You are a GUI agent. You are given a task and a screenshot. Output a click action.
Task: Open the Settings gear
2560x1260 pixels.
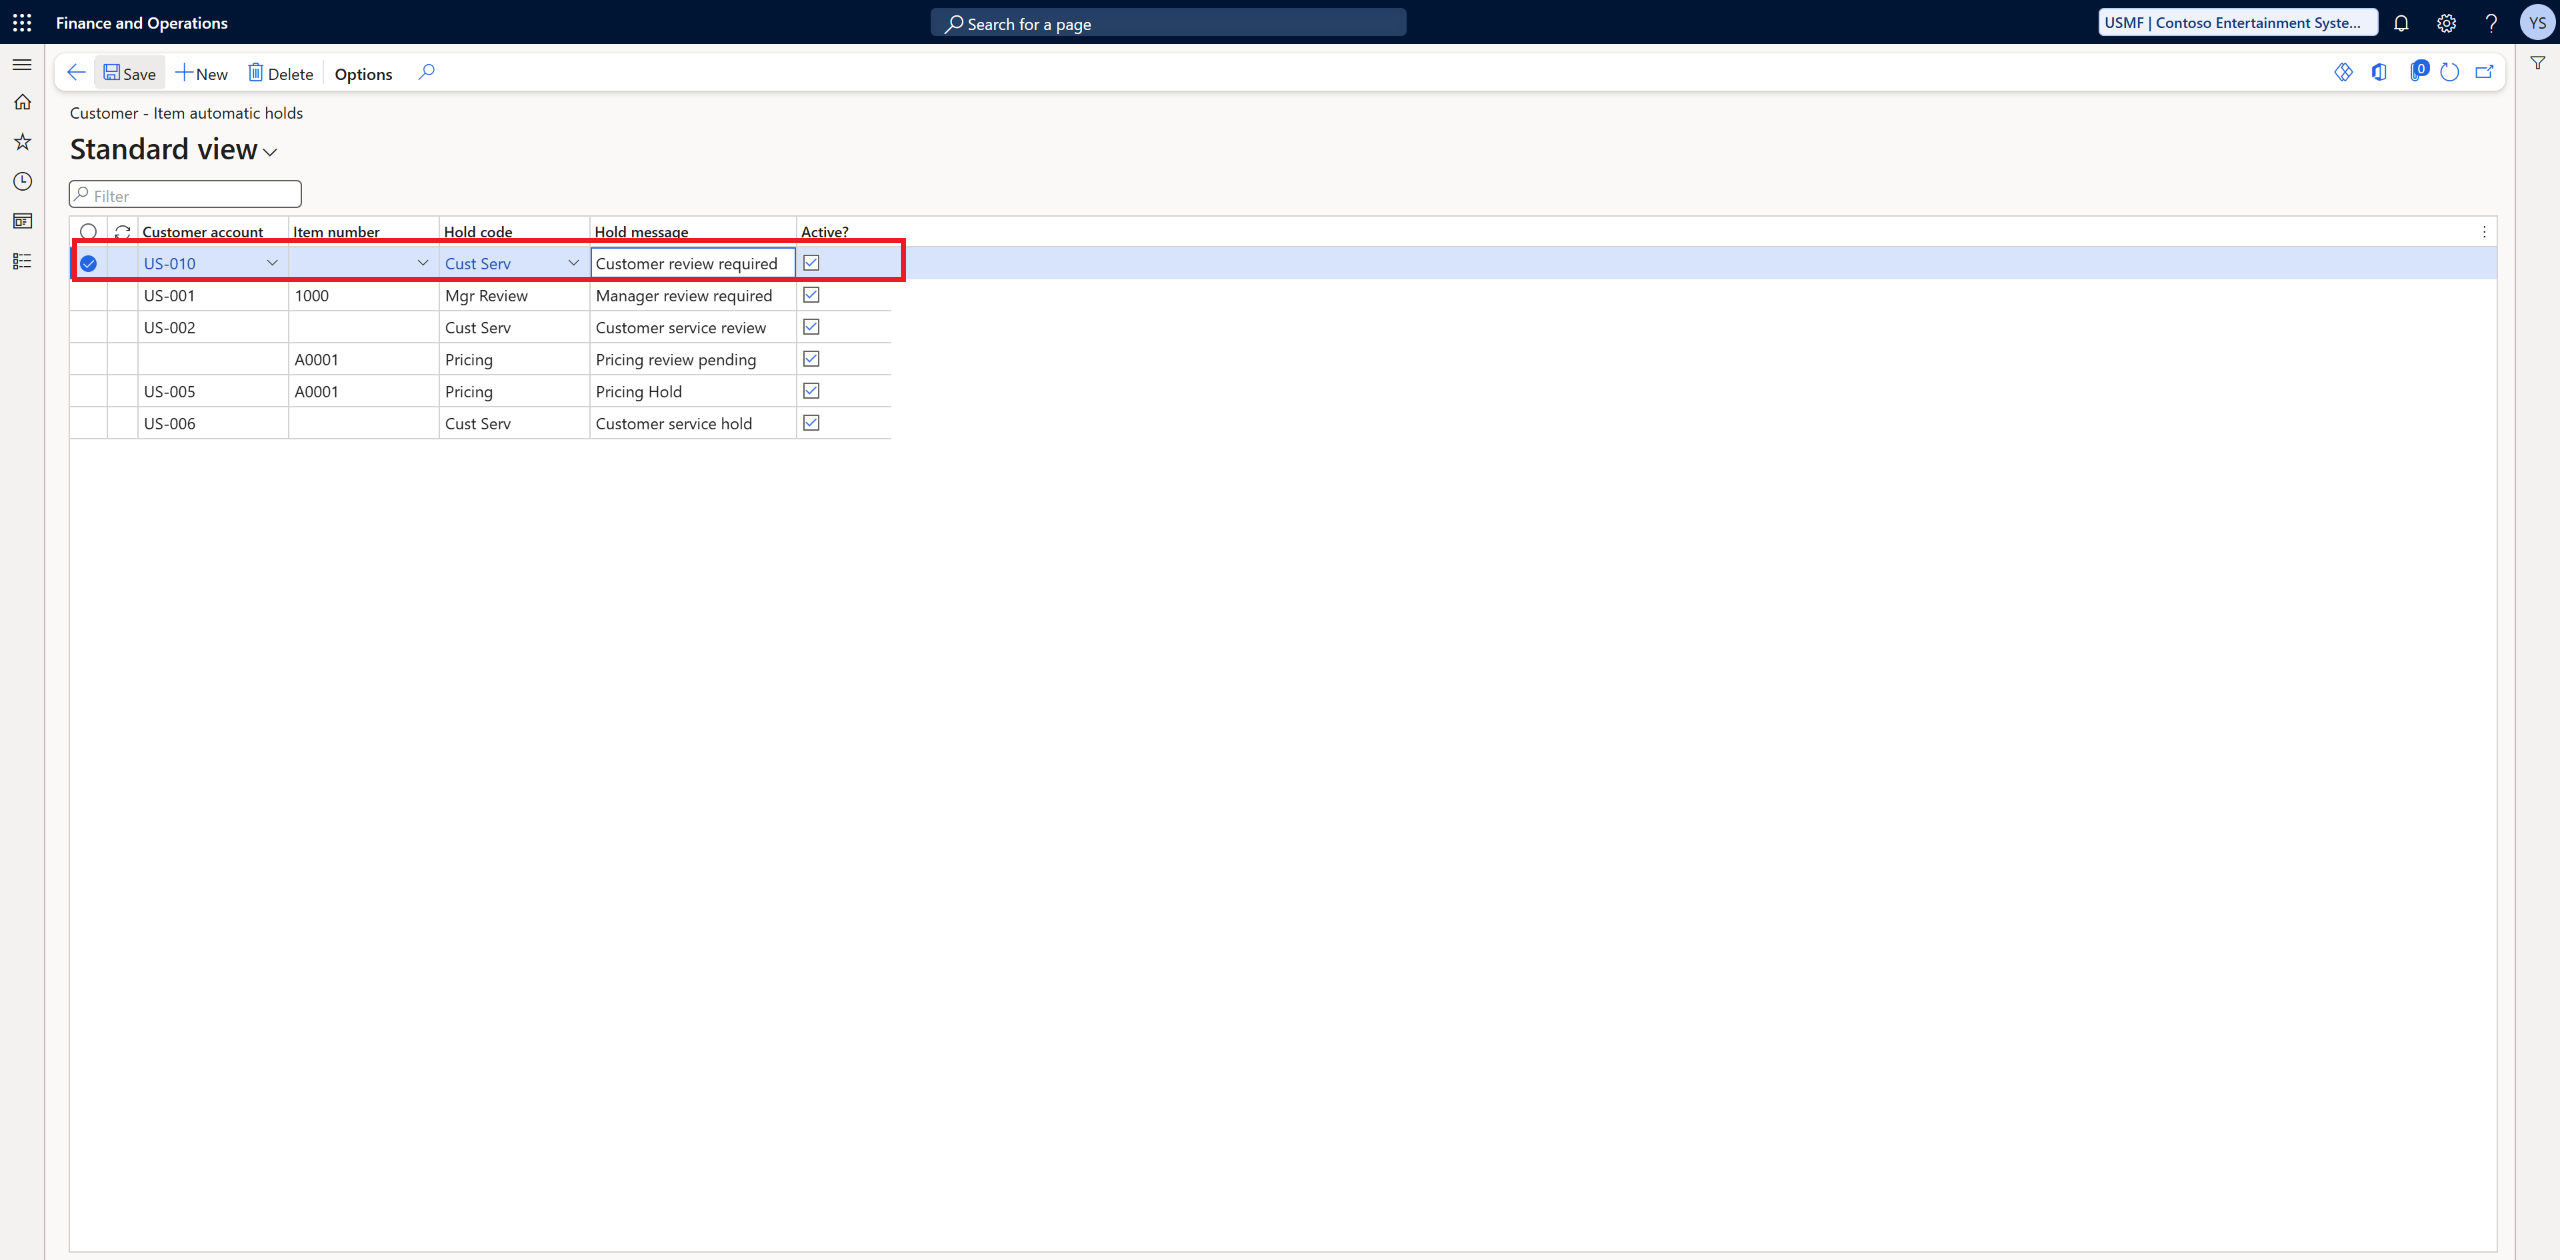(2446, 22)
